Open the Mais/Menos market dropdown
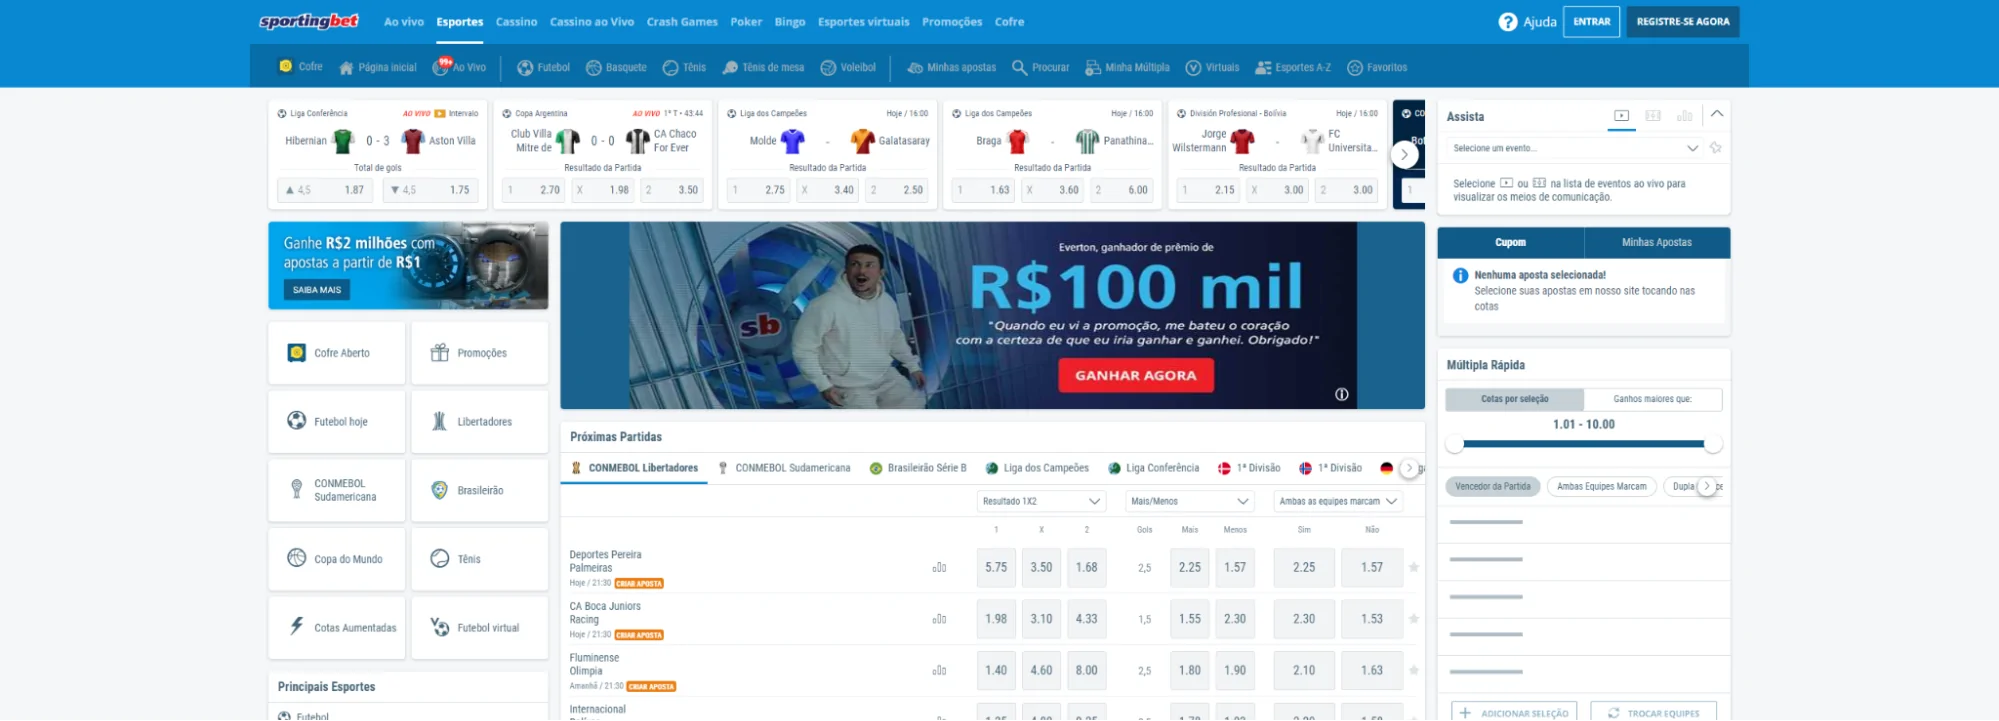 point(1190,501)
